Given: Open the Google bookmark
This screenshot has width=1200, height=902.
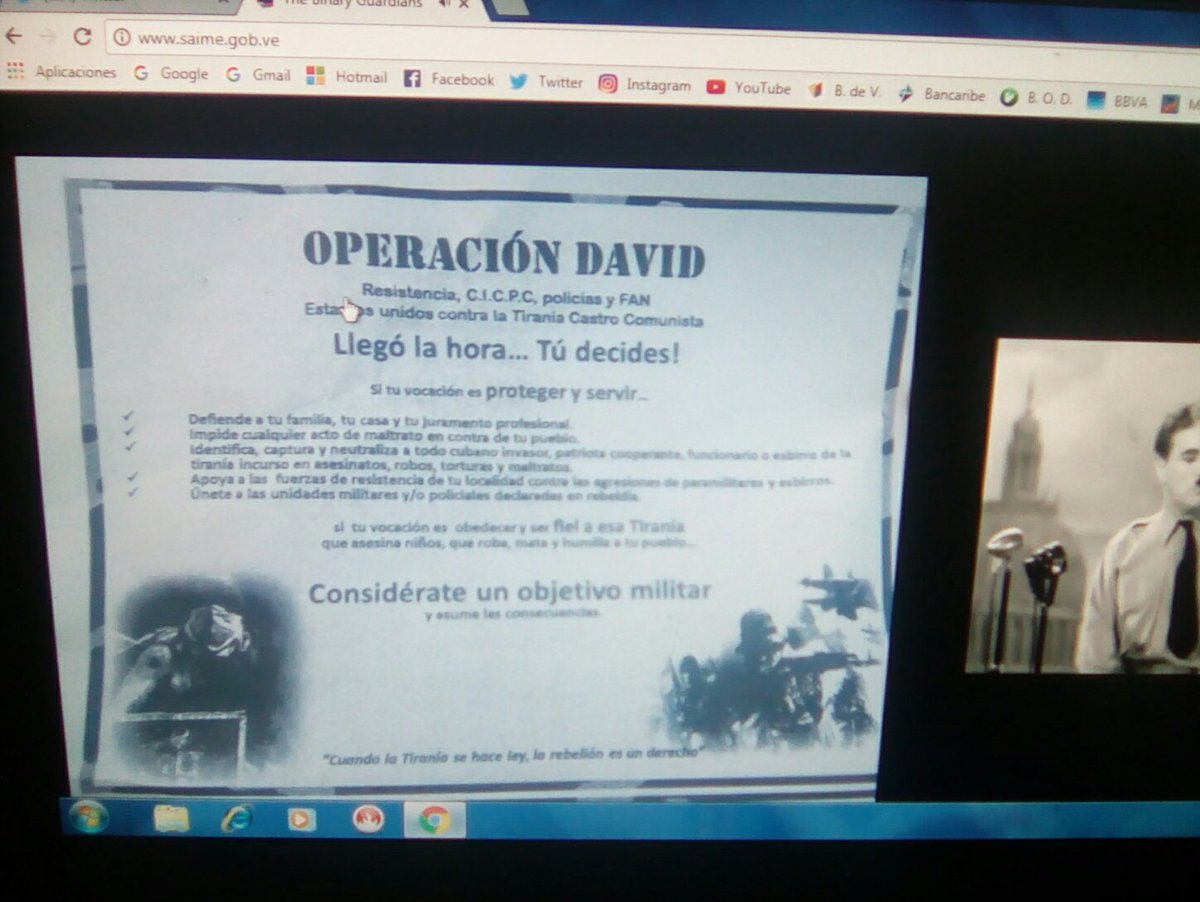Looking at the screenshot, I should coord(171,73).
